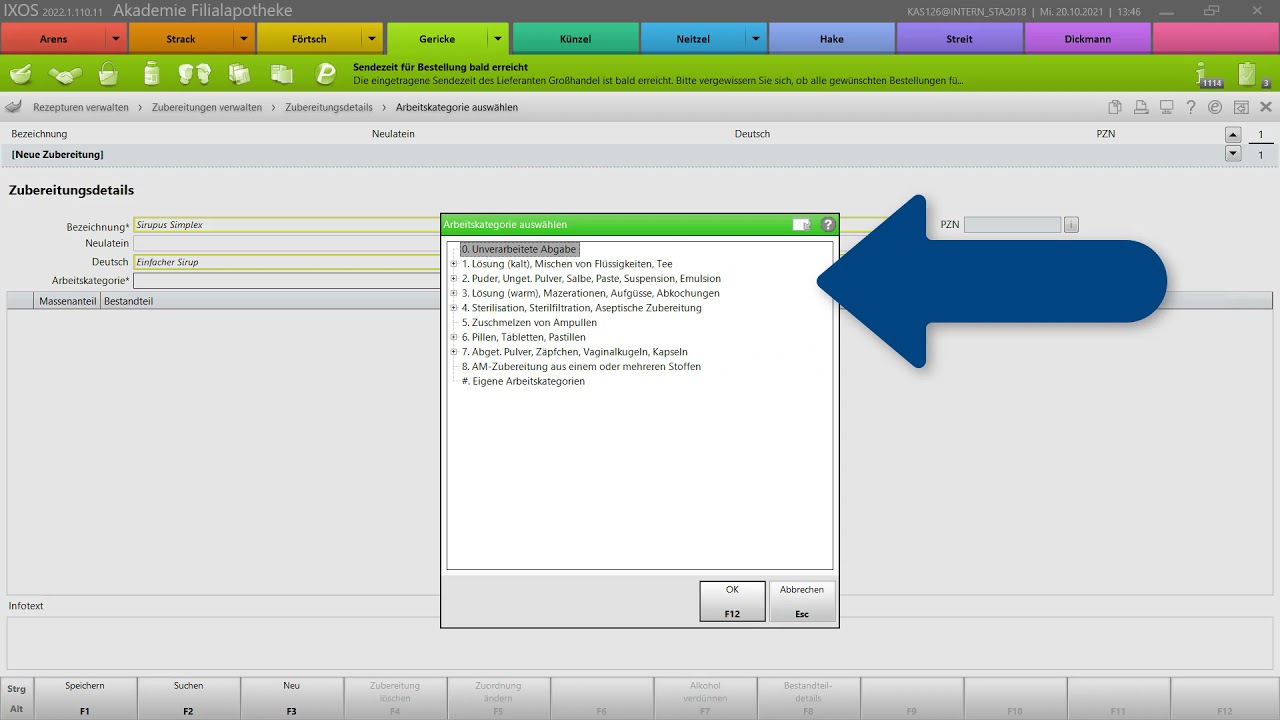Click the dialog help question mark icon
Screen dimensions: 1280x720
pyautogui.click(x=828, y=225)
